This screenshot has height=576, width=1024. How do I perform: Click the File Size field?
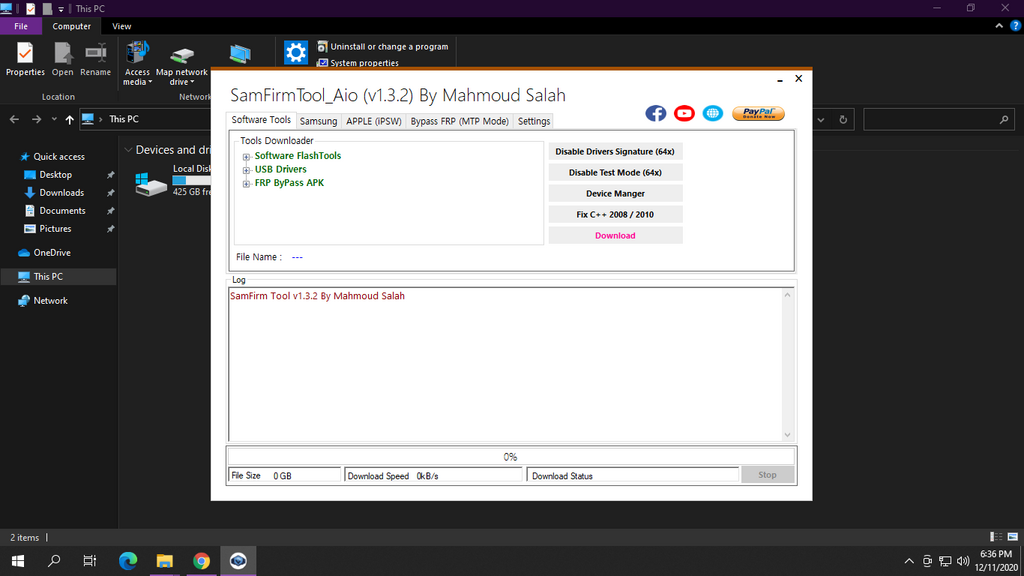pyautogui.click(x=284, y=475)
